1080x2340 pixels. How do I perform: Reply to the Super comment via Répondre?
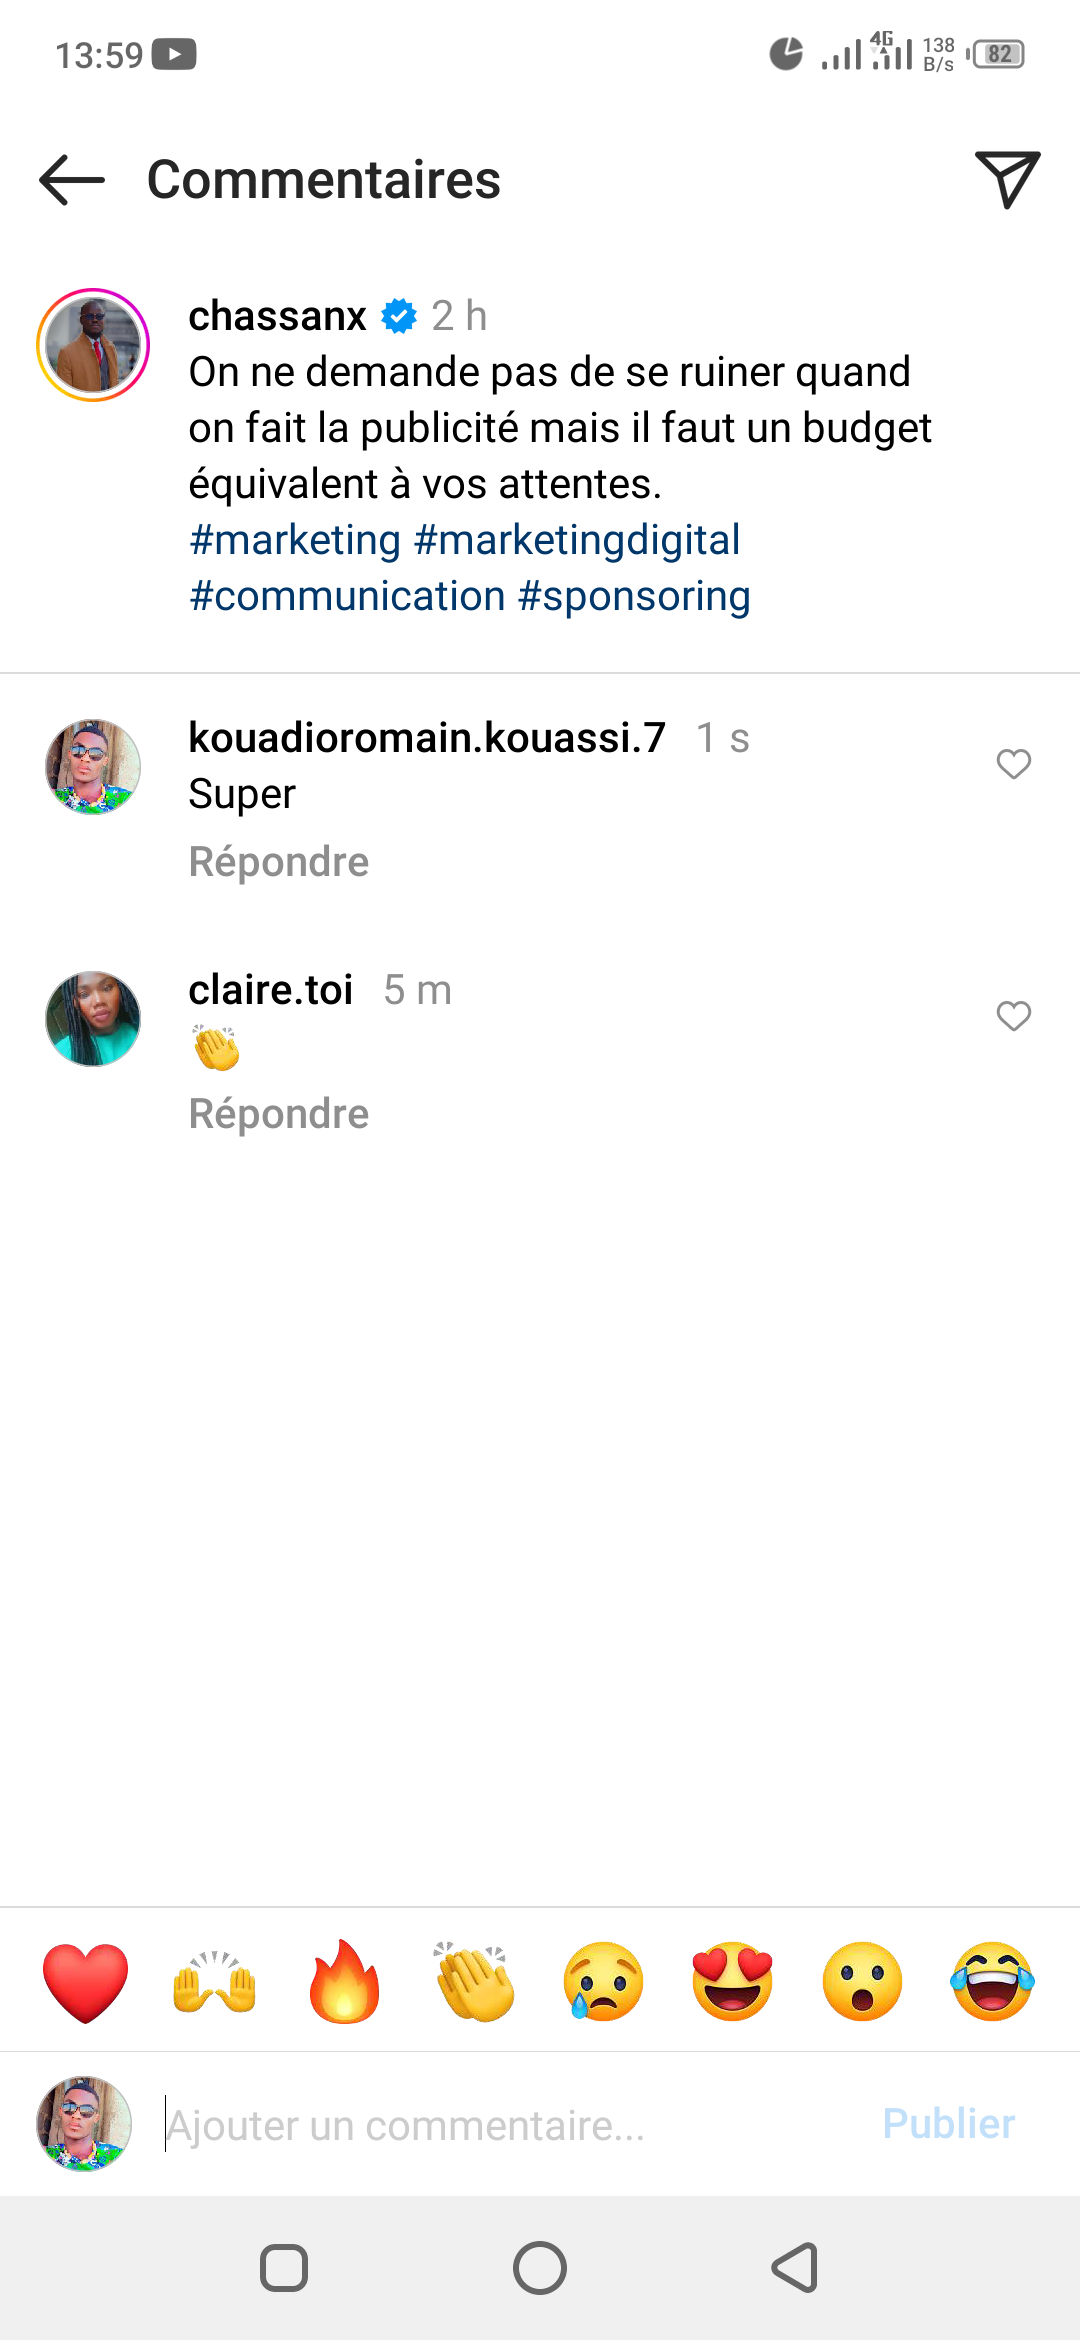(279, 862)
